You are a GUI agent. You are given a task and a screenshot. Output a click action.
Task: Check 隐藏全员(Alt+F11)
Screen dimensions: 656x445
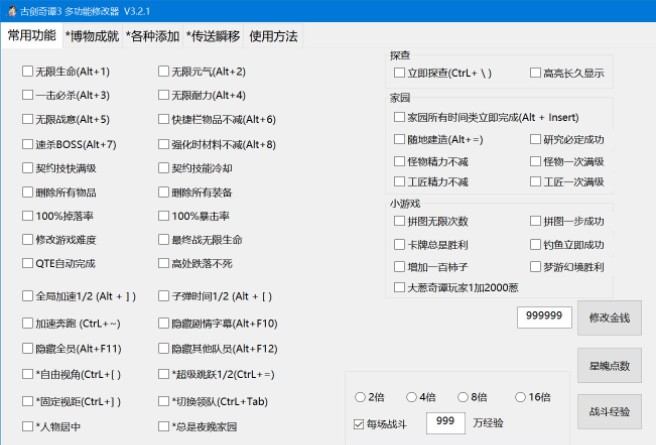(x=28, y=348)
